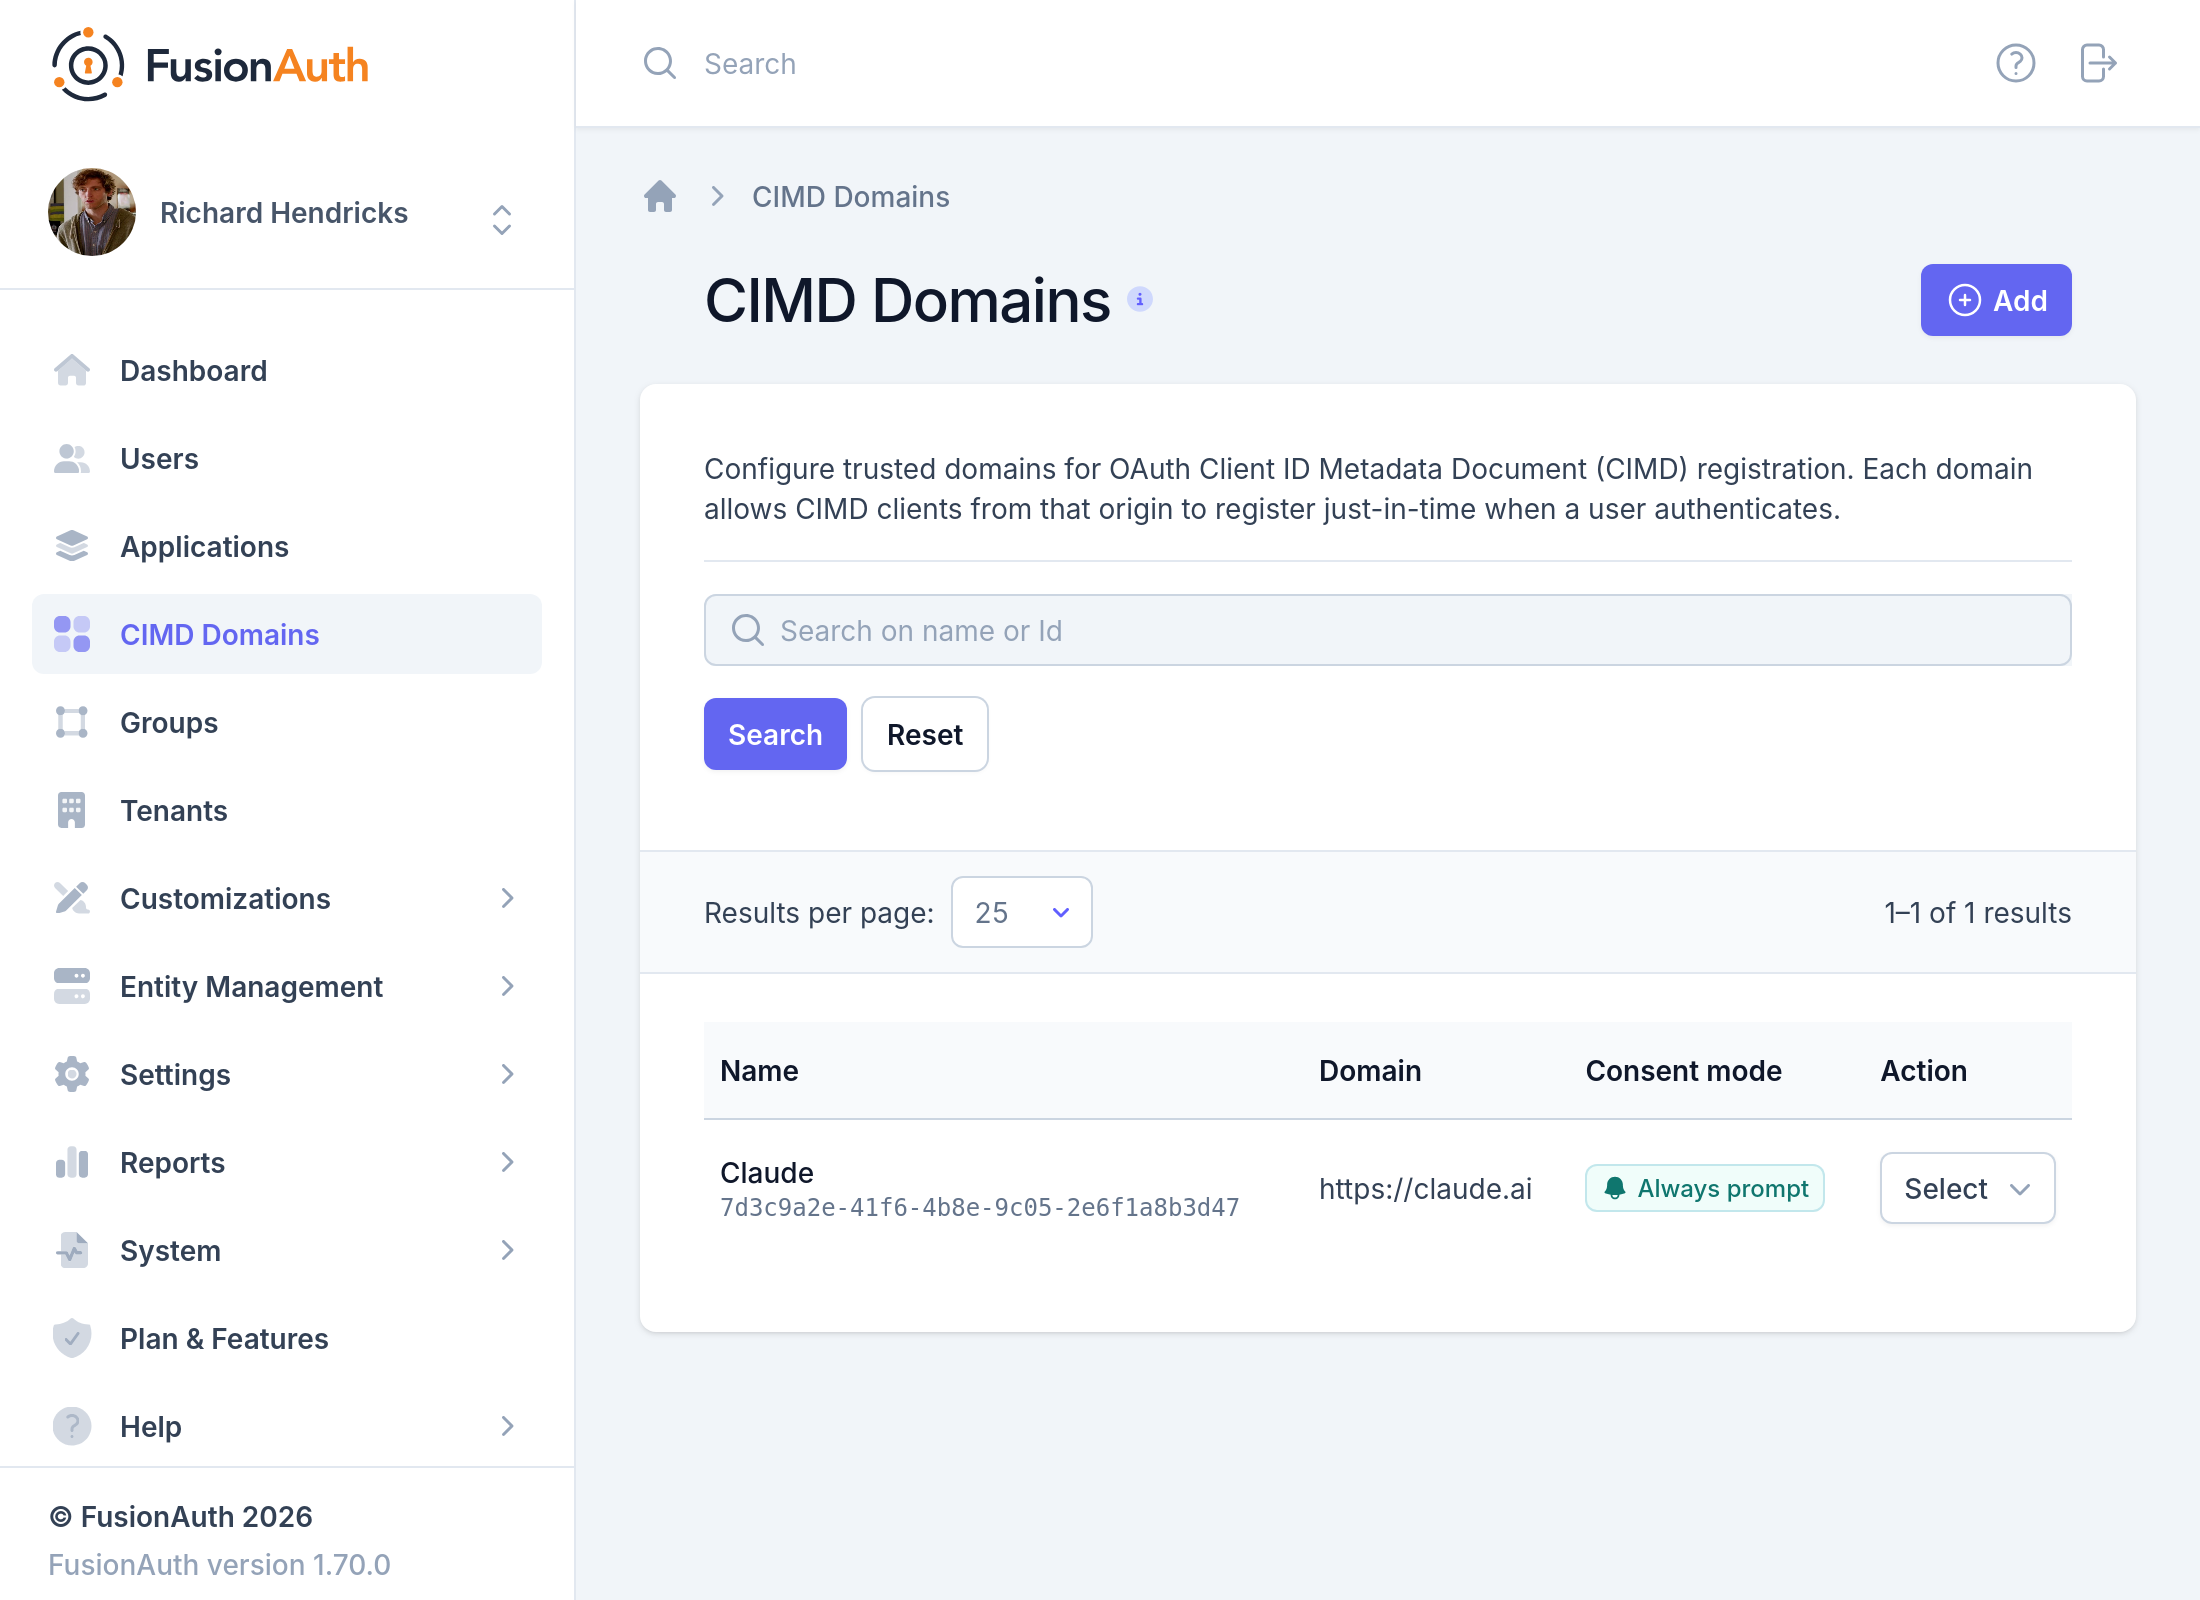
Task: Click the Help question icon in sidebar
Action: [72, 1426]
